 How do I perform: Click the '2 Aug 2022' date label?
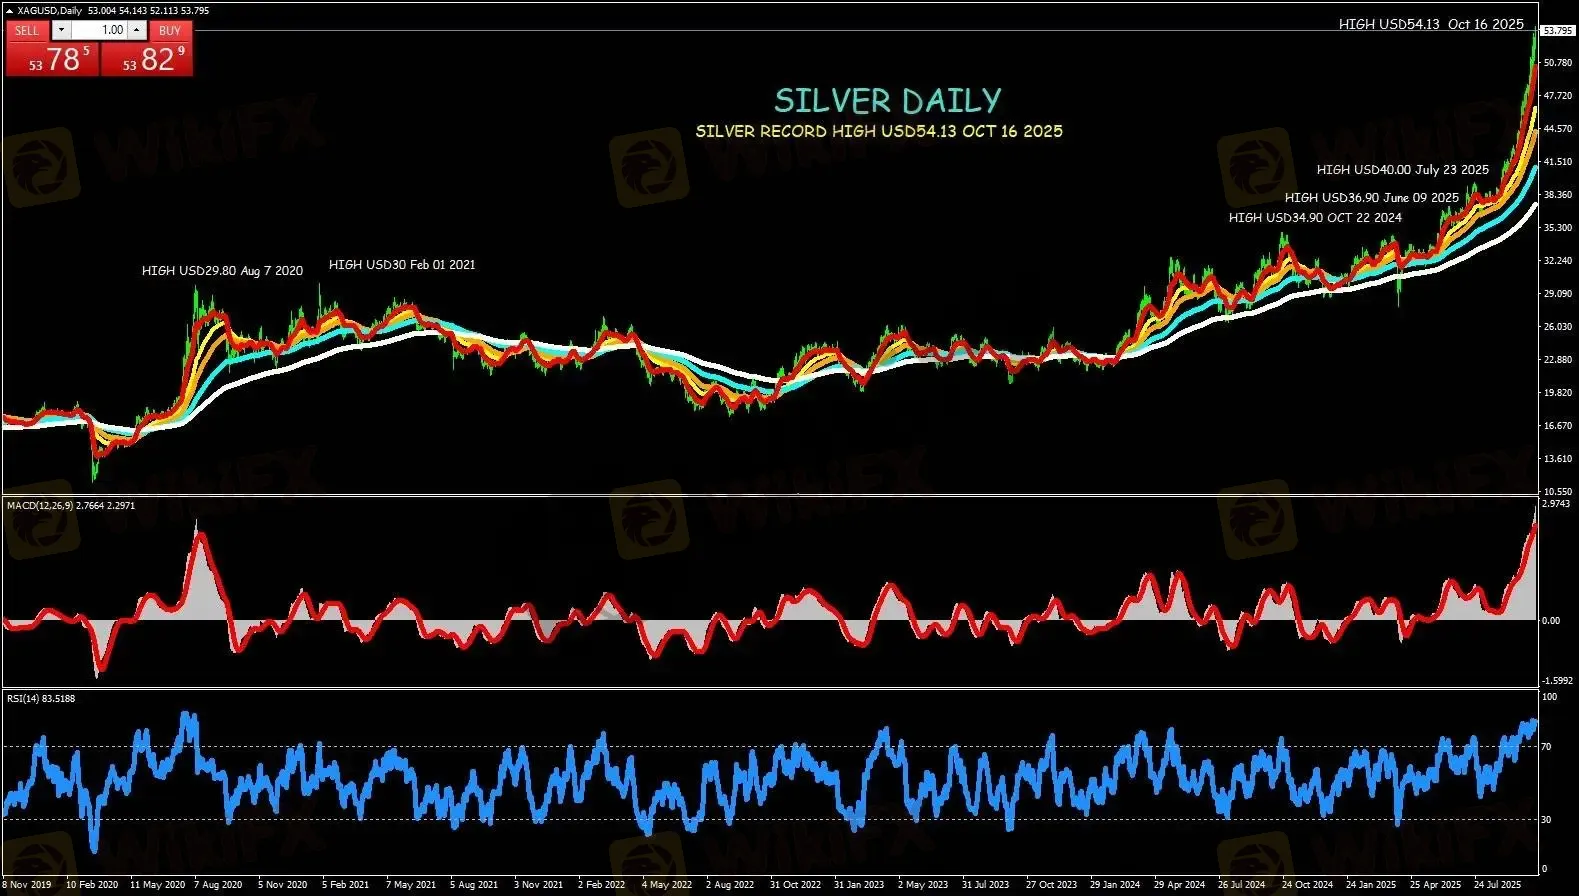(x=730, y=885)
